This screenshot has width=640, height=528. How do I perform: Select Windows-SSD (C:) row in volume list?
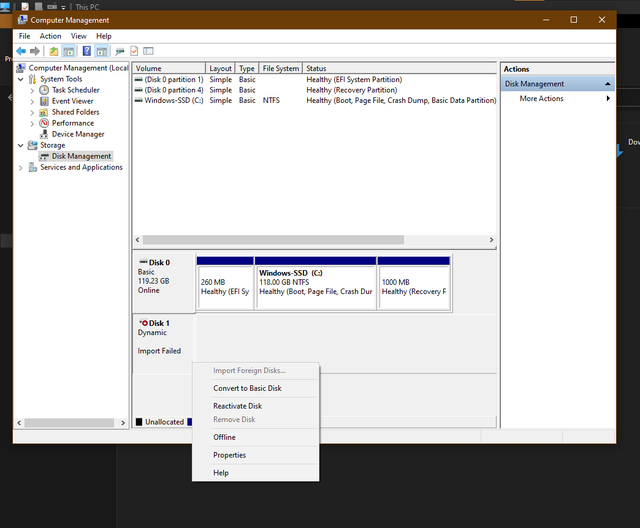pos(314,100)
